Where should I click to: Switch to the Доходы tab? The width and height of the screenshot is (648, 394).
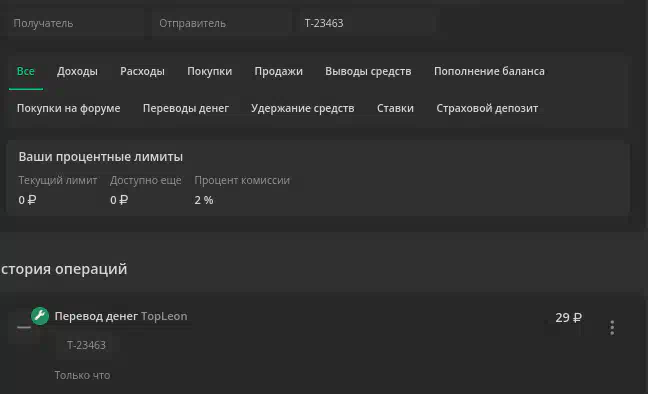77,72
